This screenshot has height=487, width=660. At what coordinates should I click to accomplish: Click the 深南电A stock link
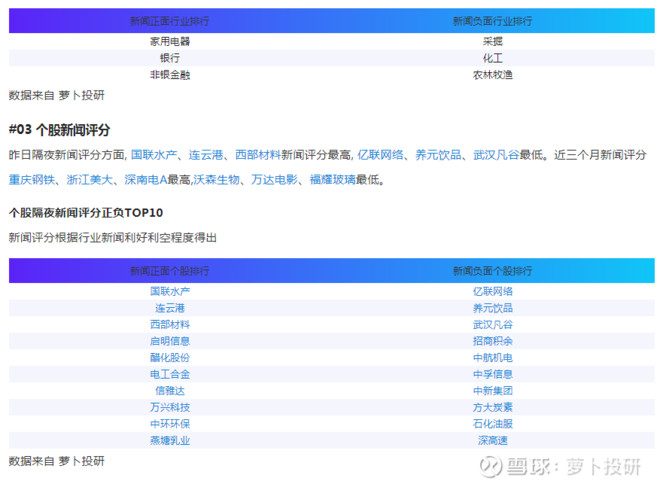[146, 180]
